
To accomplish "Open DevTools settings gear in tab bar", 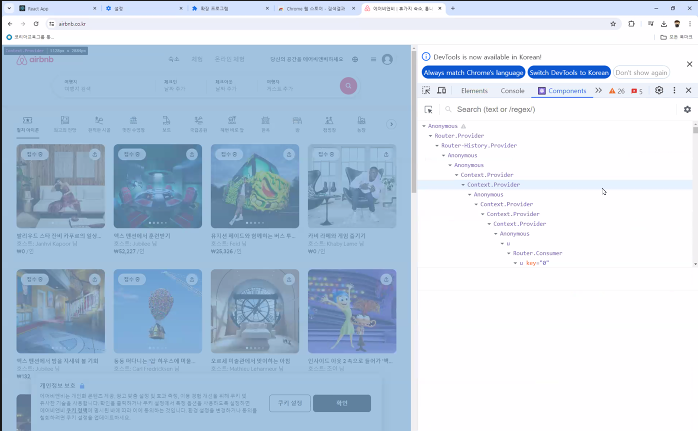I will click(659, 90).
